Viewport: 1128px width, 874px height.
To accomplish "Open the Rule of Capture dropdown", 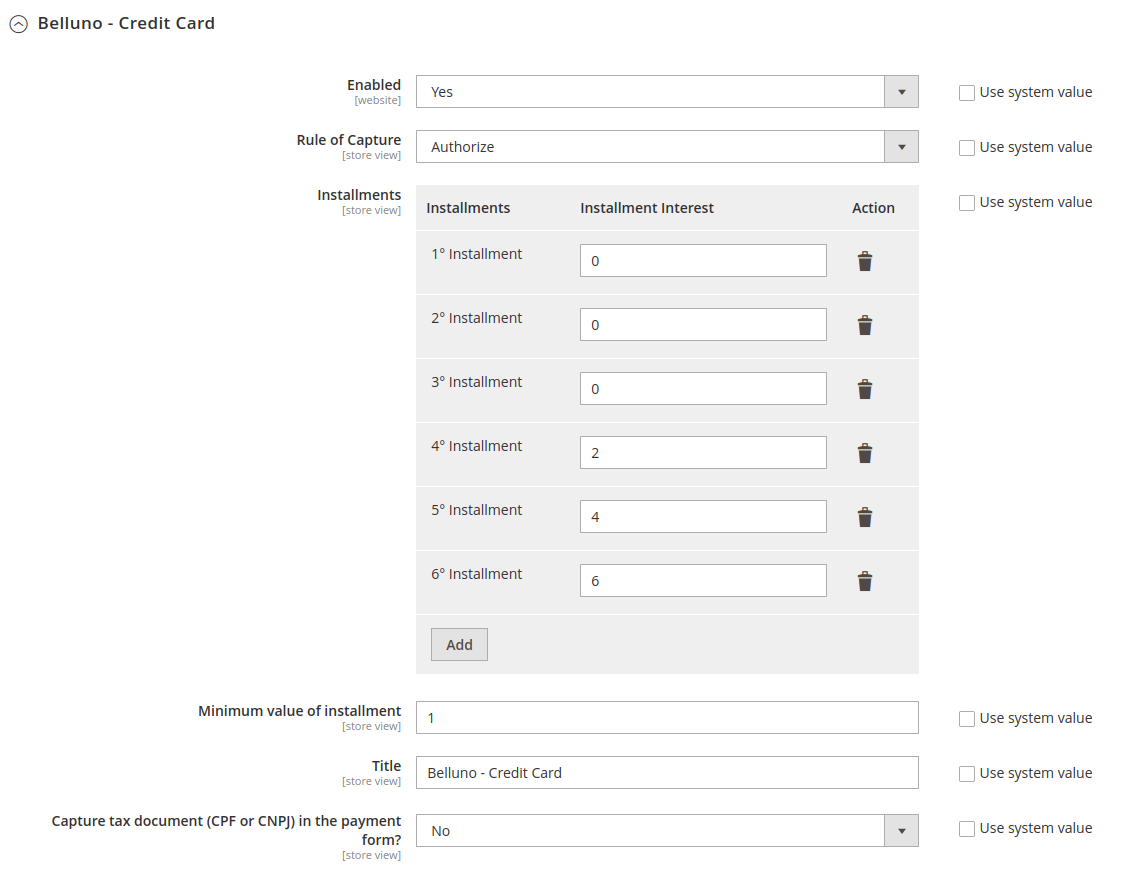I will (667, 147).
